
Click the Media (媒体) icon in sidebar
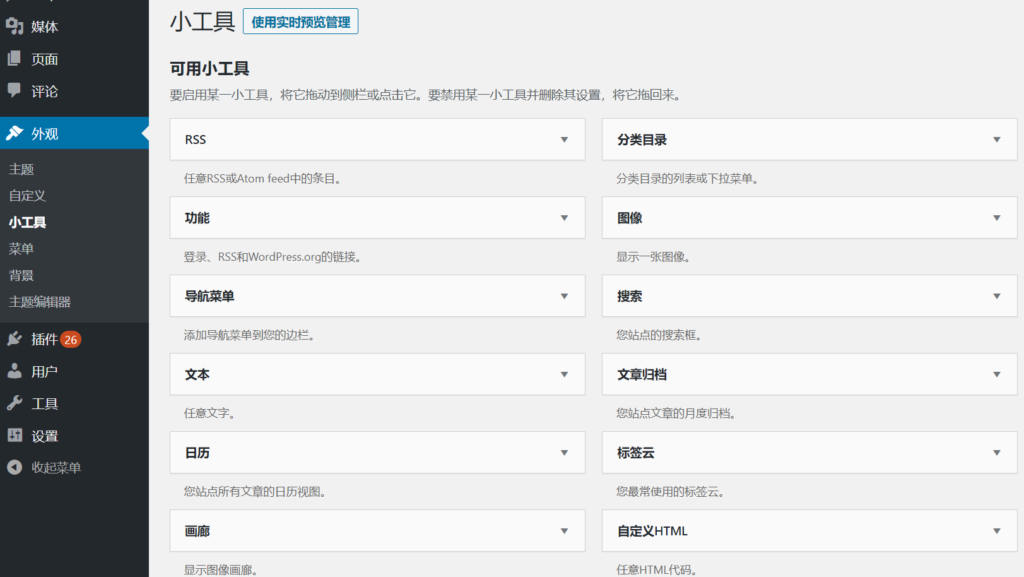15,27
